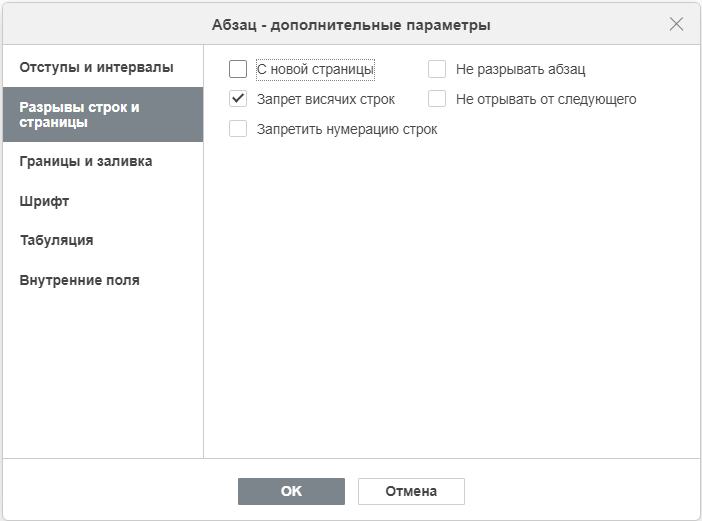Click the Запретить нумерацию строк label text
The width and height of the screenshot is (702, 521).
pos(347,129)
